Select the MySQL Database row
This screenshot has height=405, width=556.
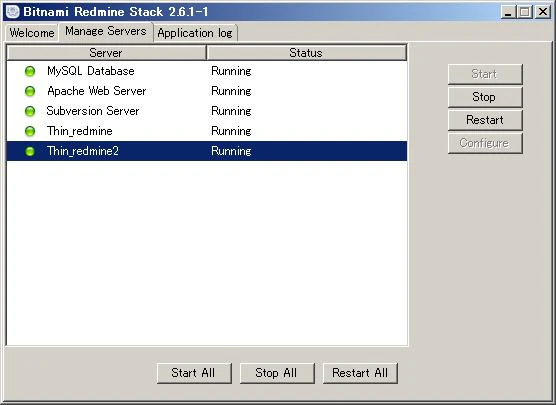click(x=207, y=71)
